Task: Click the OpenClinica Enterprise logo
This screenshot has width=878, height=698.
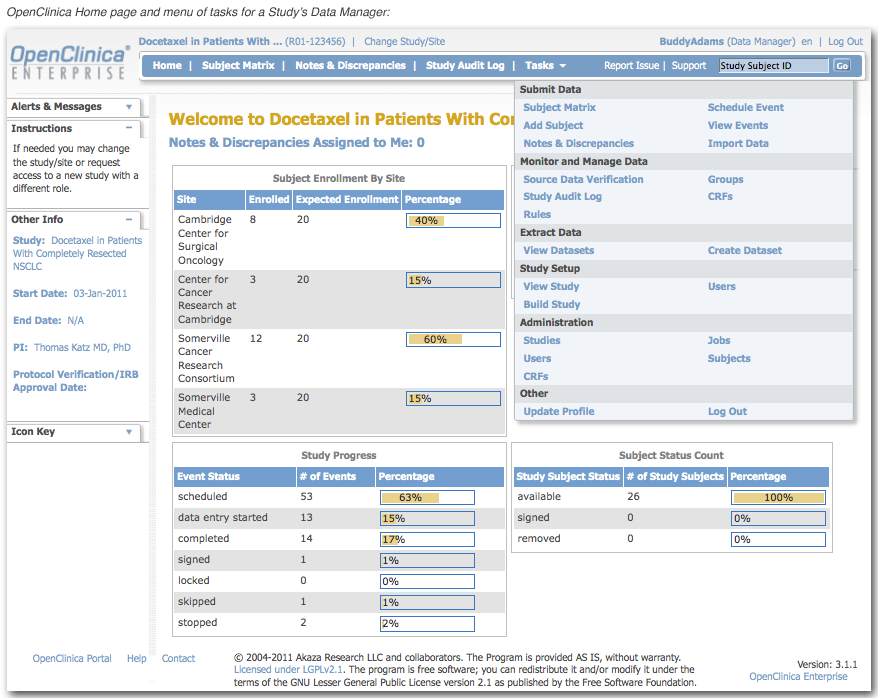Action: click(x=69, y=61)
